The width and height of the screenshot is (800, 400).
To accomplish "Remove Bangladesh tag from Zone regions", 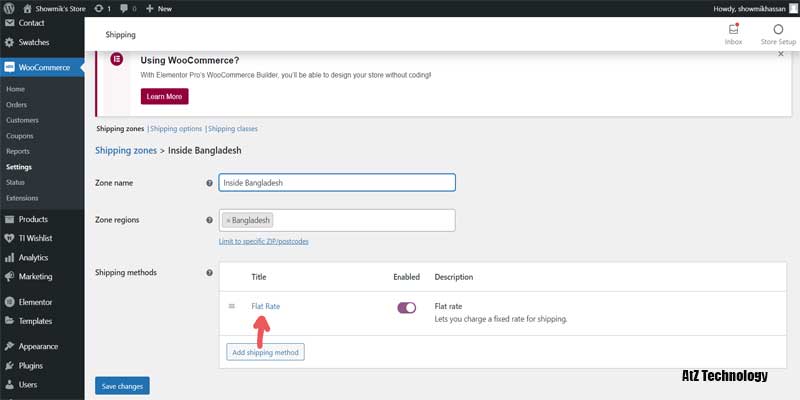I will 228,220.
